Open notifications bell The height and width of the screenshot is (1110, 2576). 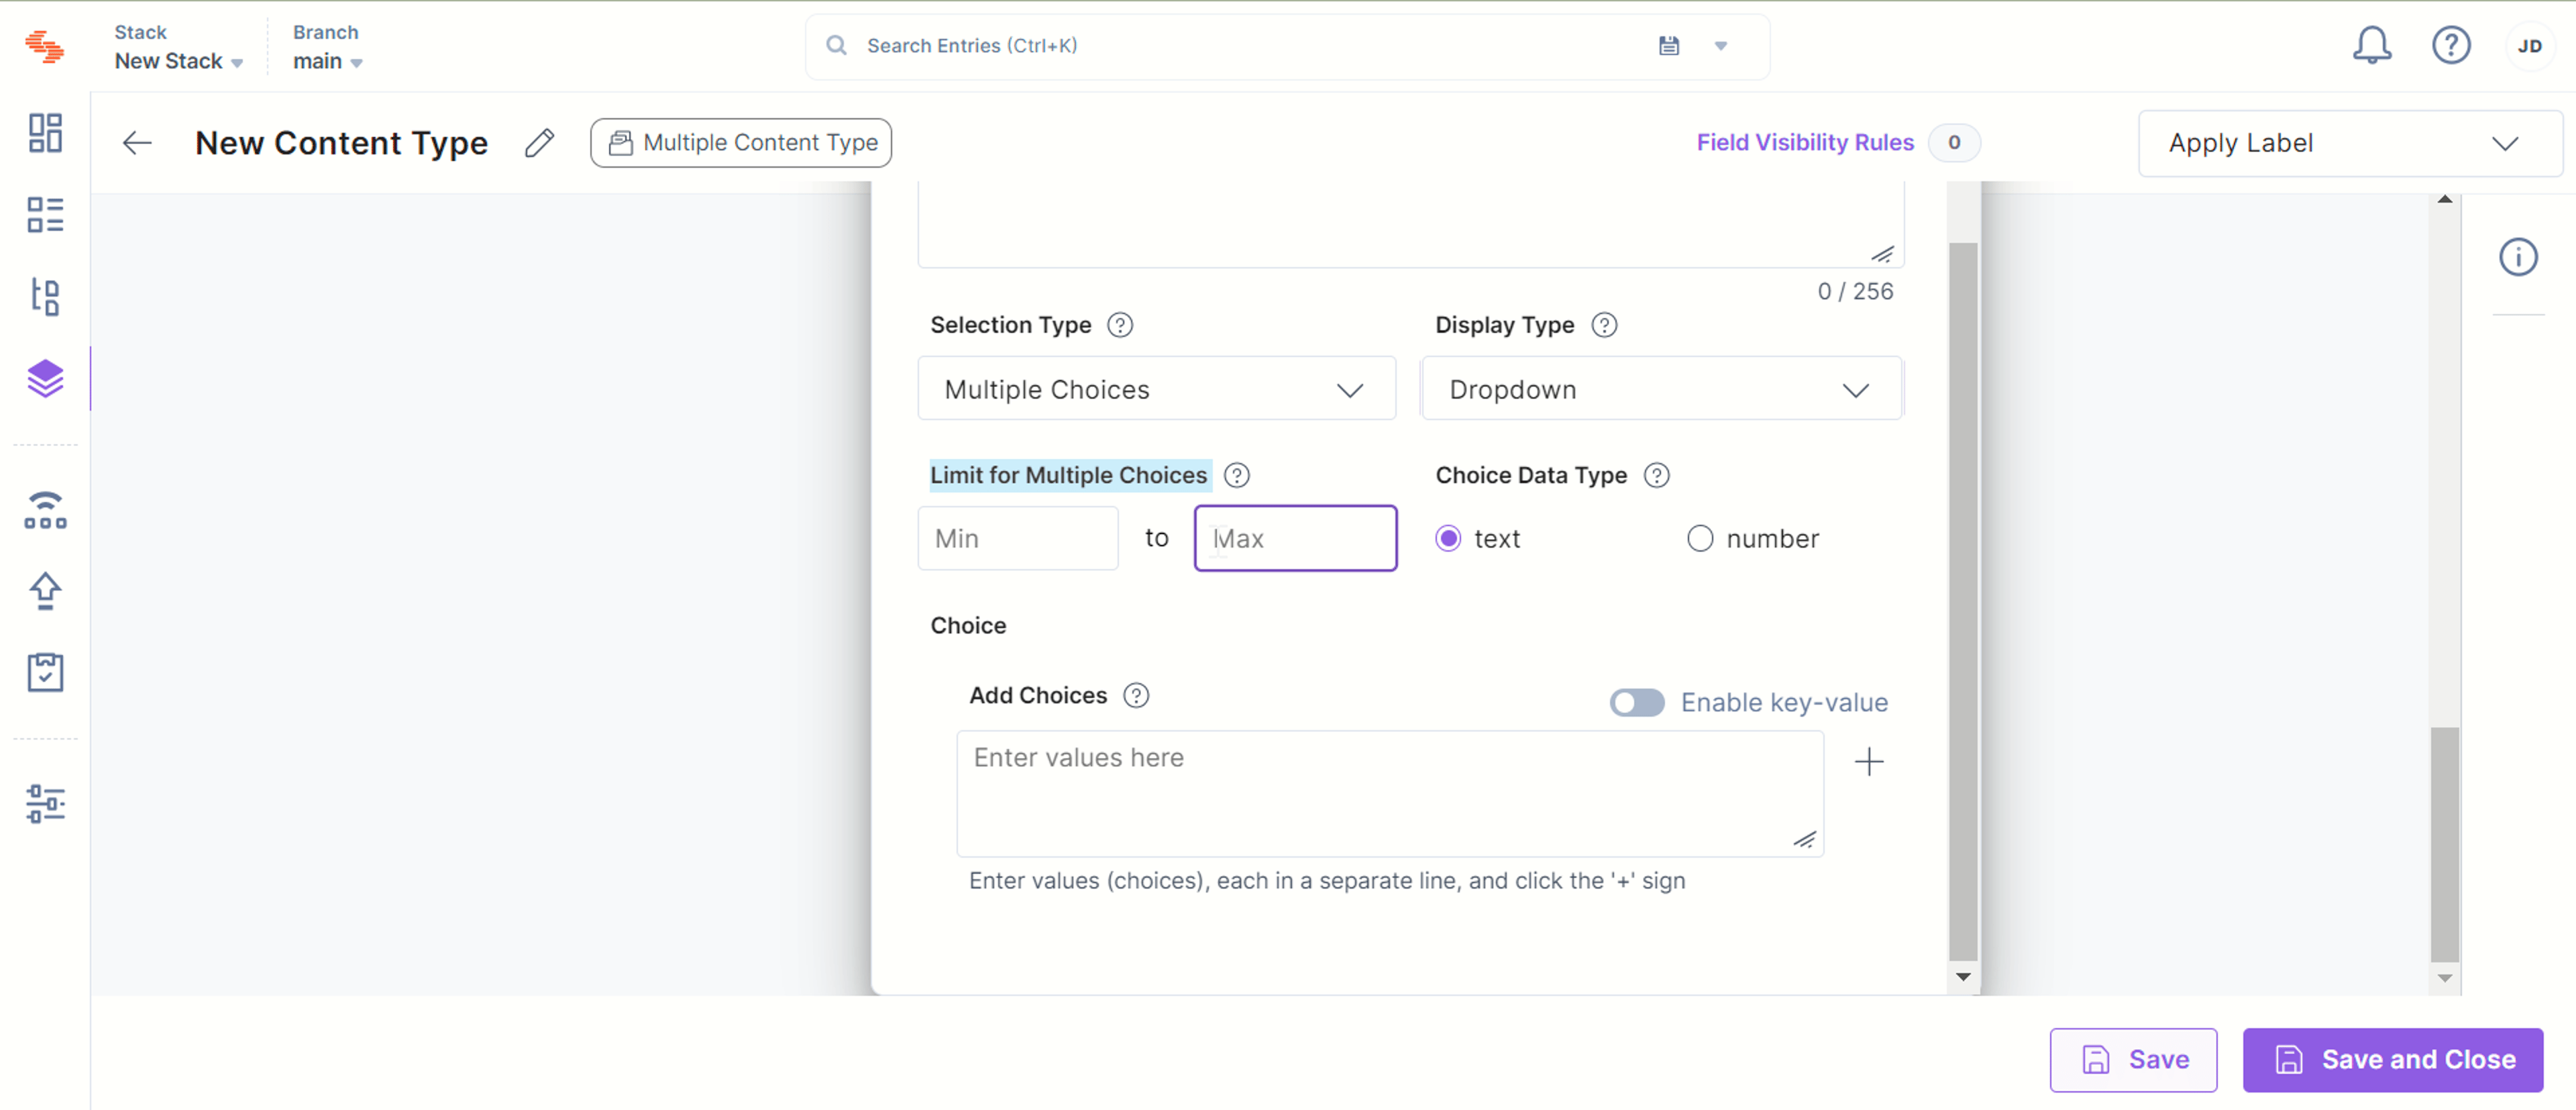2372,46
